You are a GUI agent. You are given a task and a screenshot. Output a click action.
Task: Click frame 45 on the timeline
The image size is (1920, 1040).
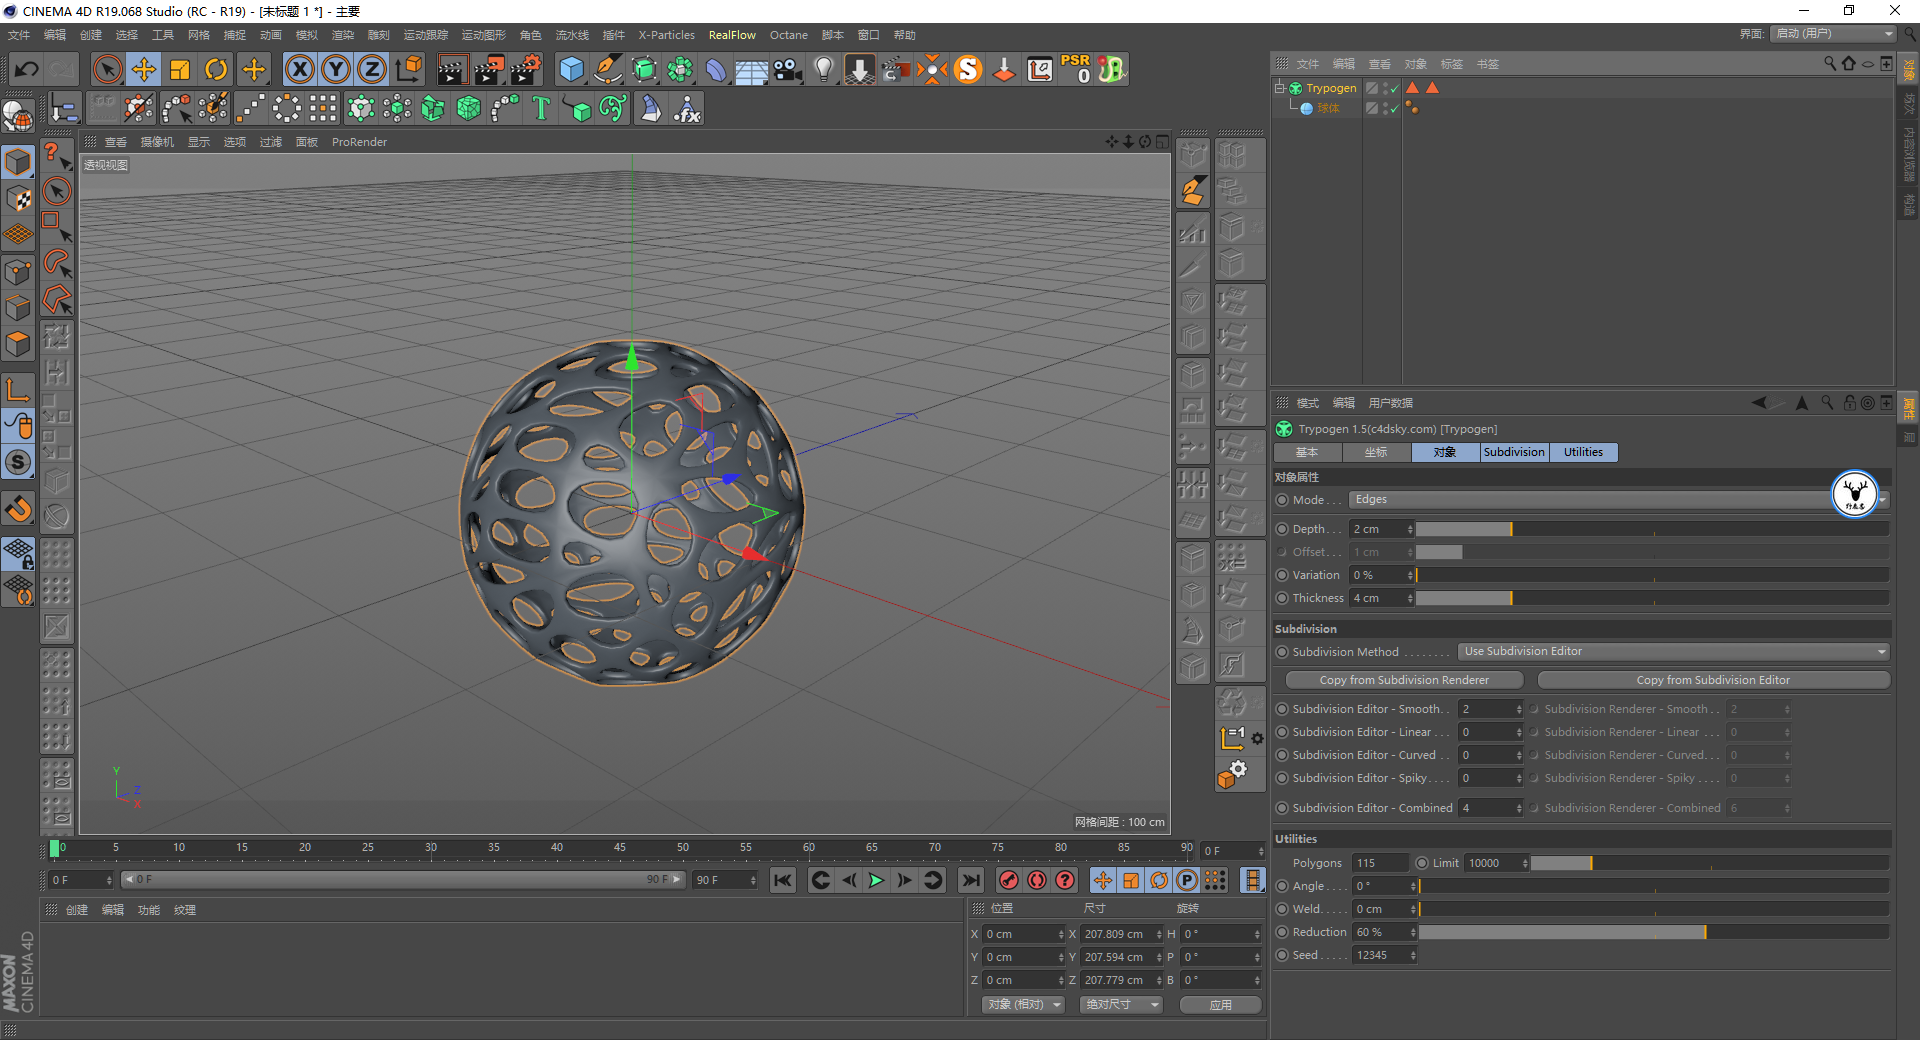620,849
